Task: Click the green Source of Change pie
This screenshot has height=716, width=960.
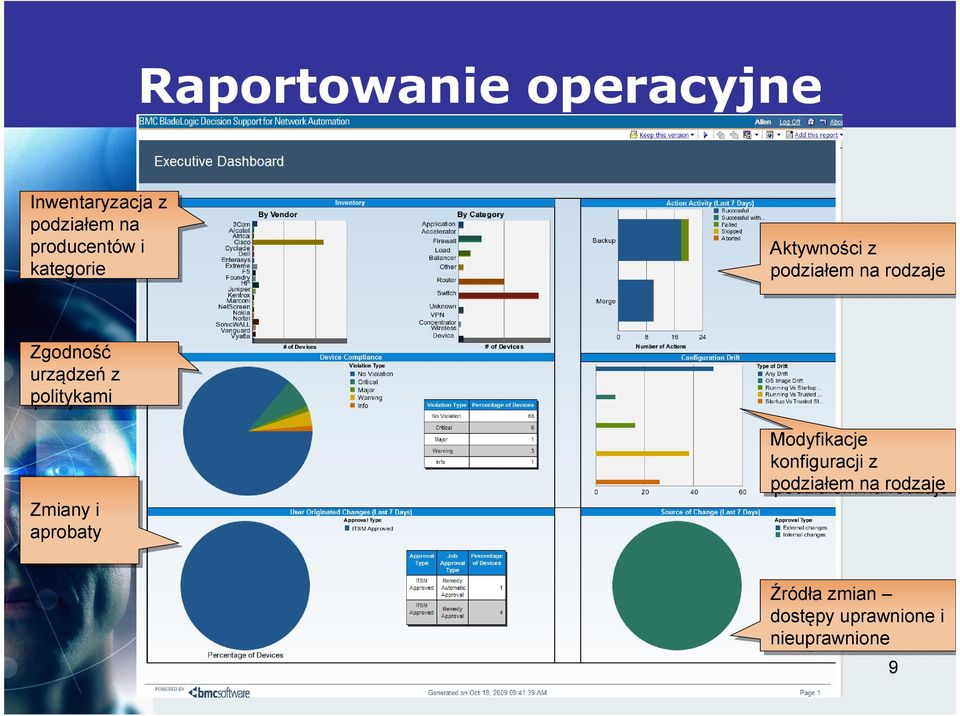Action: coord(677,586)
